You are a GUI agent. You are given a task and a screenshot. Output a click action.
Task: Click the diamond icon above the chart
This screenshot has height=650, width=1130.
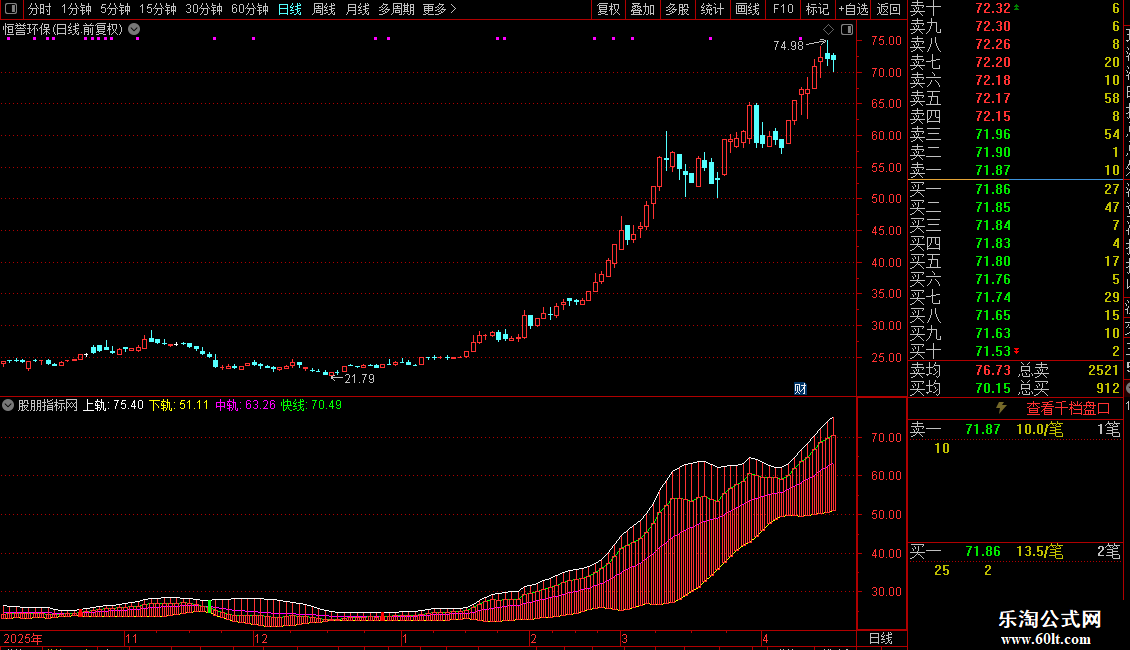click(x=828, y=30)
